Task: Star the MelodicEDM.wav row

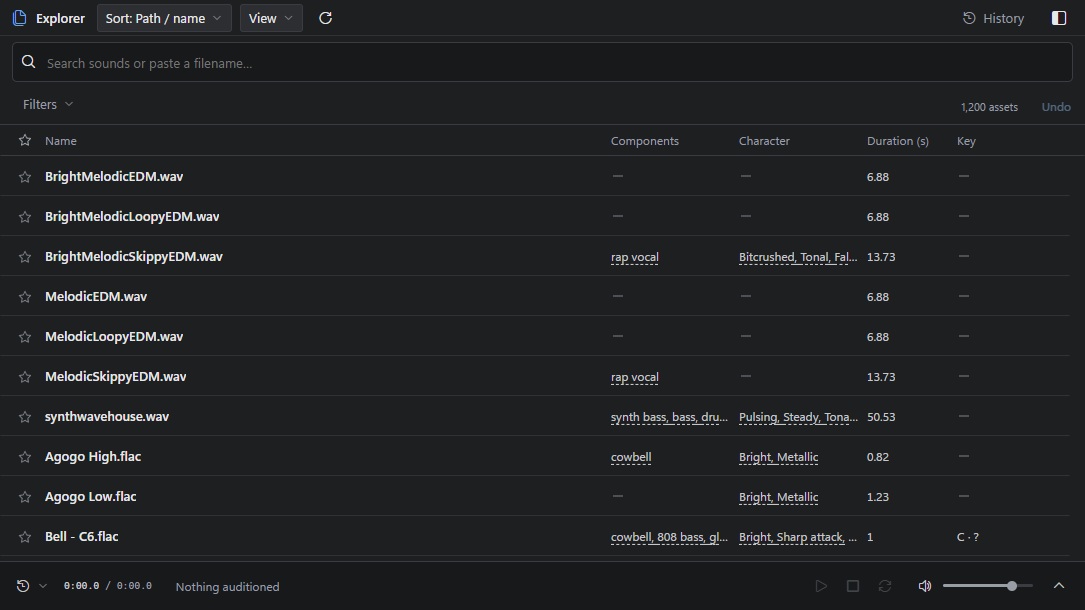Action: pos(25,297)
